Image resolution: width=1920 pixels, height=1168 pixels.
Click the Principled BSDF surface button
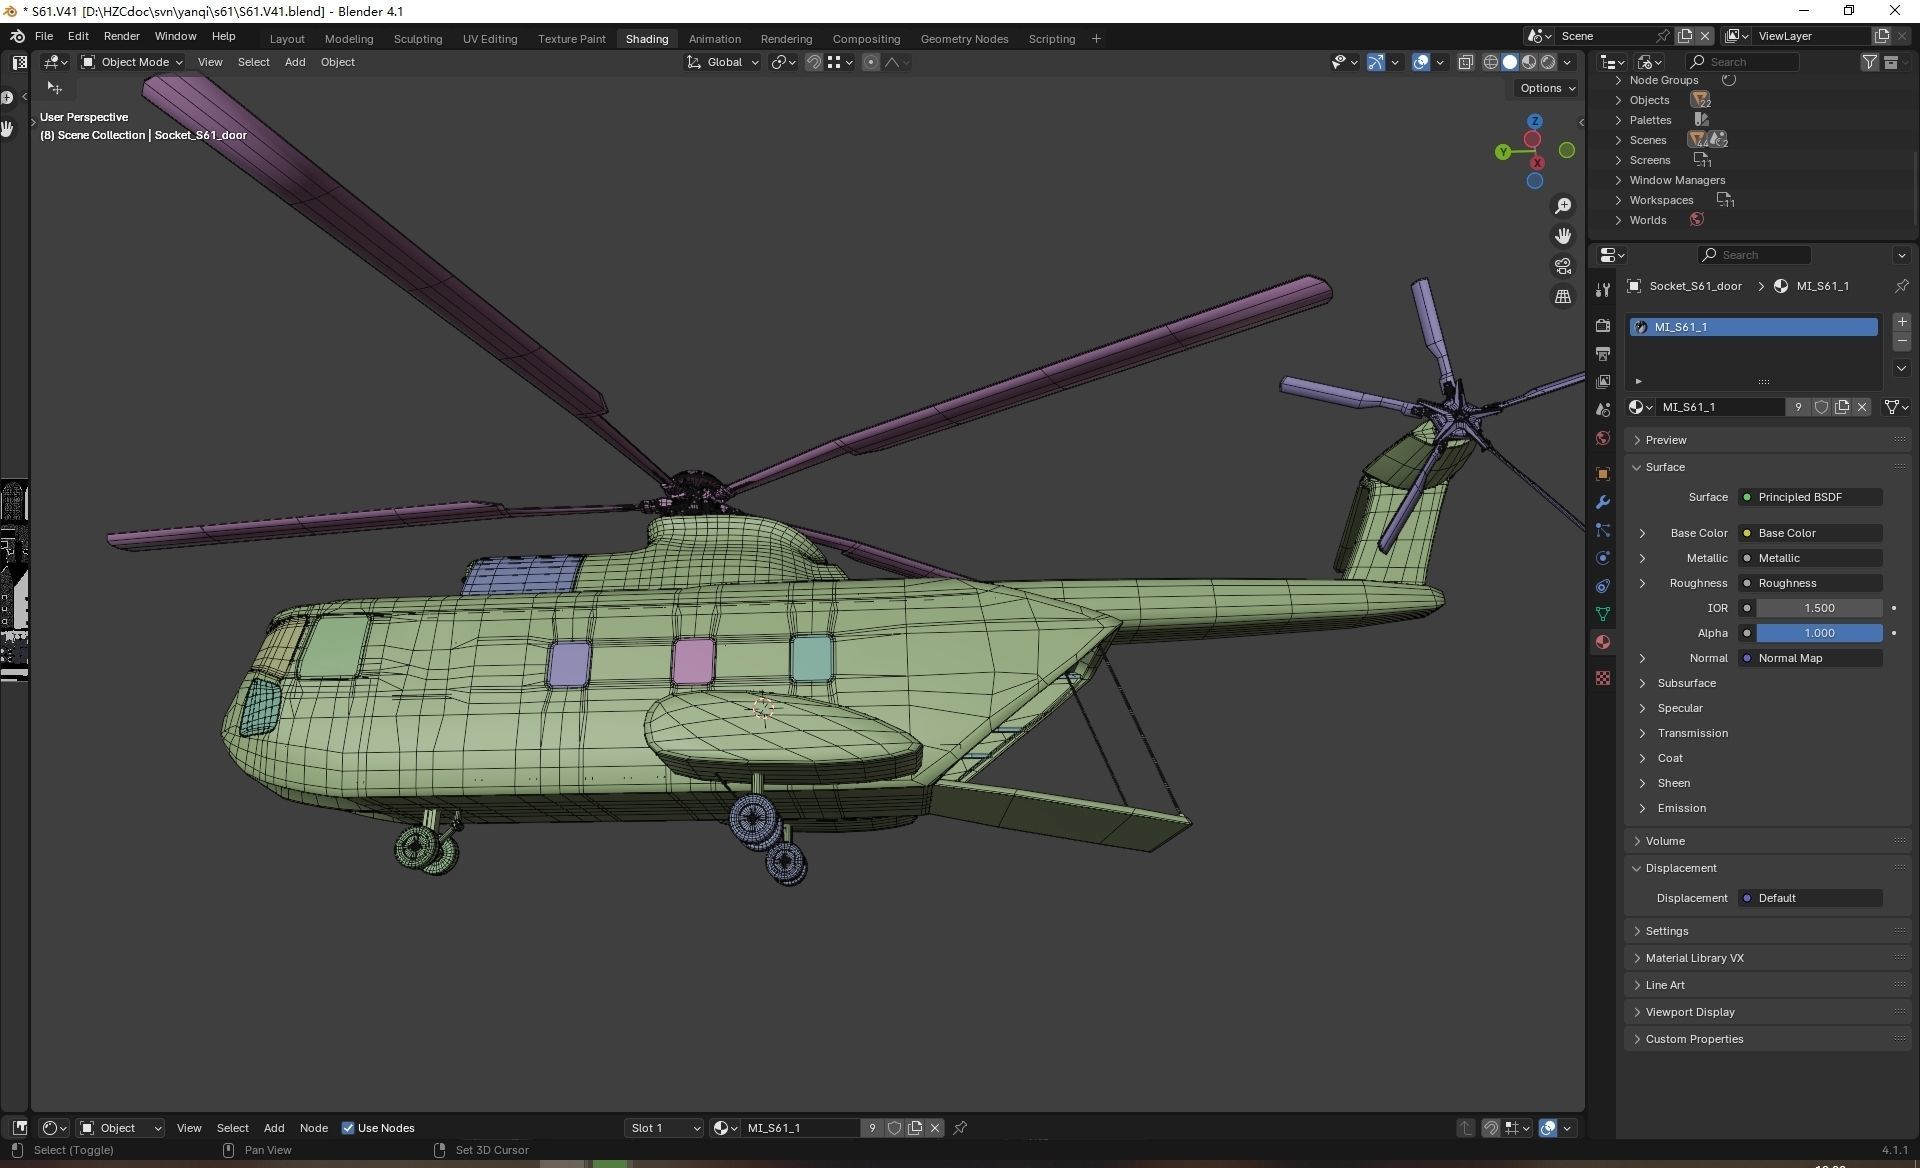pos(1810,497)
